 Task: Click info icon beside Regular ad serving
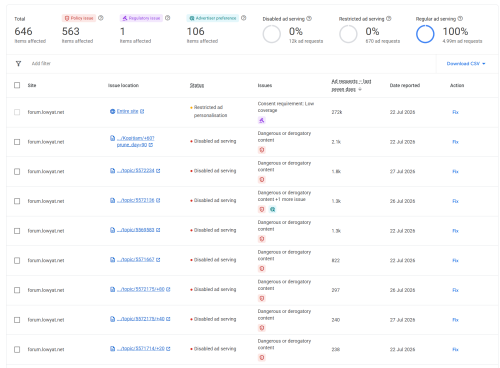[460, 19]
